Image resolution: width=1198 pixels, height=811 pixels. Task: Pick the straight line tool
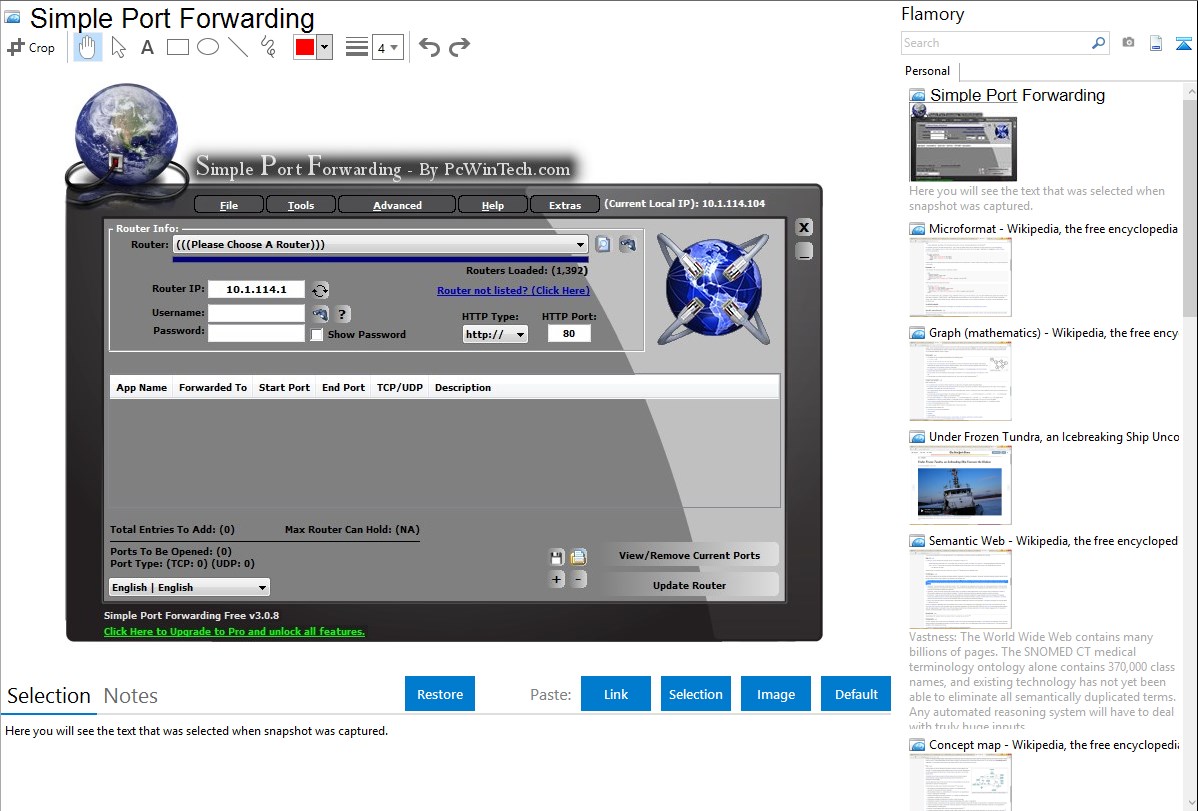(x=238, y=47)
